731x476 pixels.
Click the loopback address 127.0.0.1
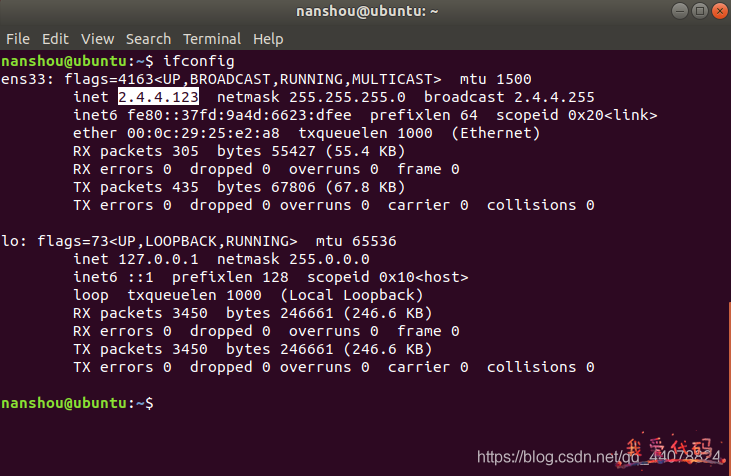(x=158, y=259)
